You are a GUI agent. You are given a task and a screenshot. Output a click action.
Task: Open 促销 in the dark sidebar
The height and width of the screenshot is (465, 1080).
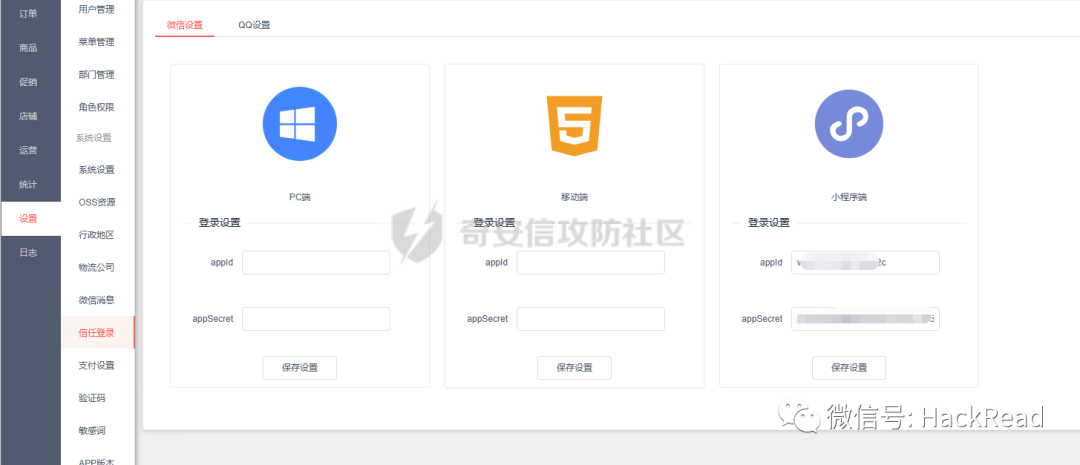click(x=28, y=82)
